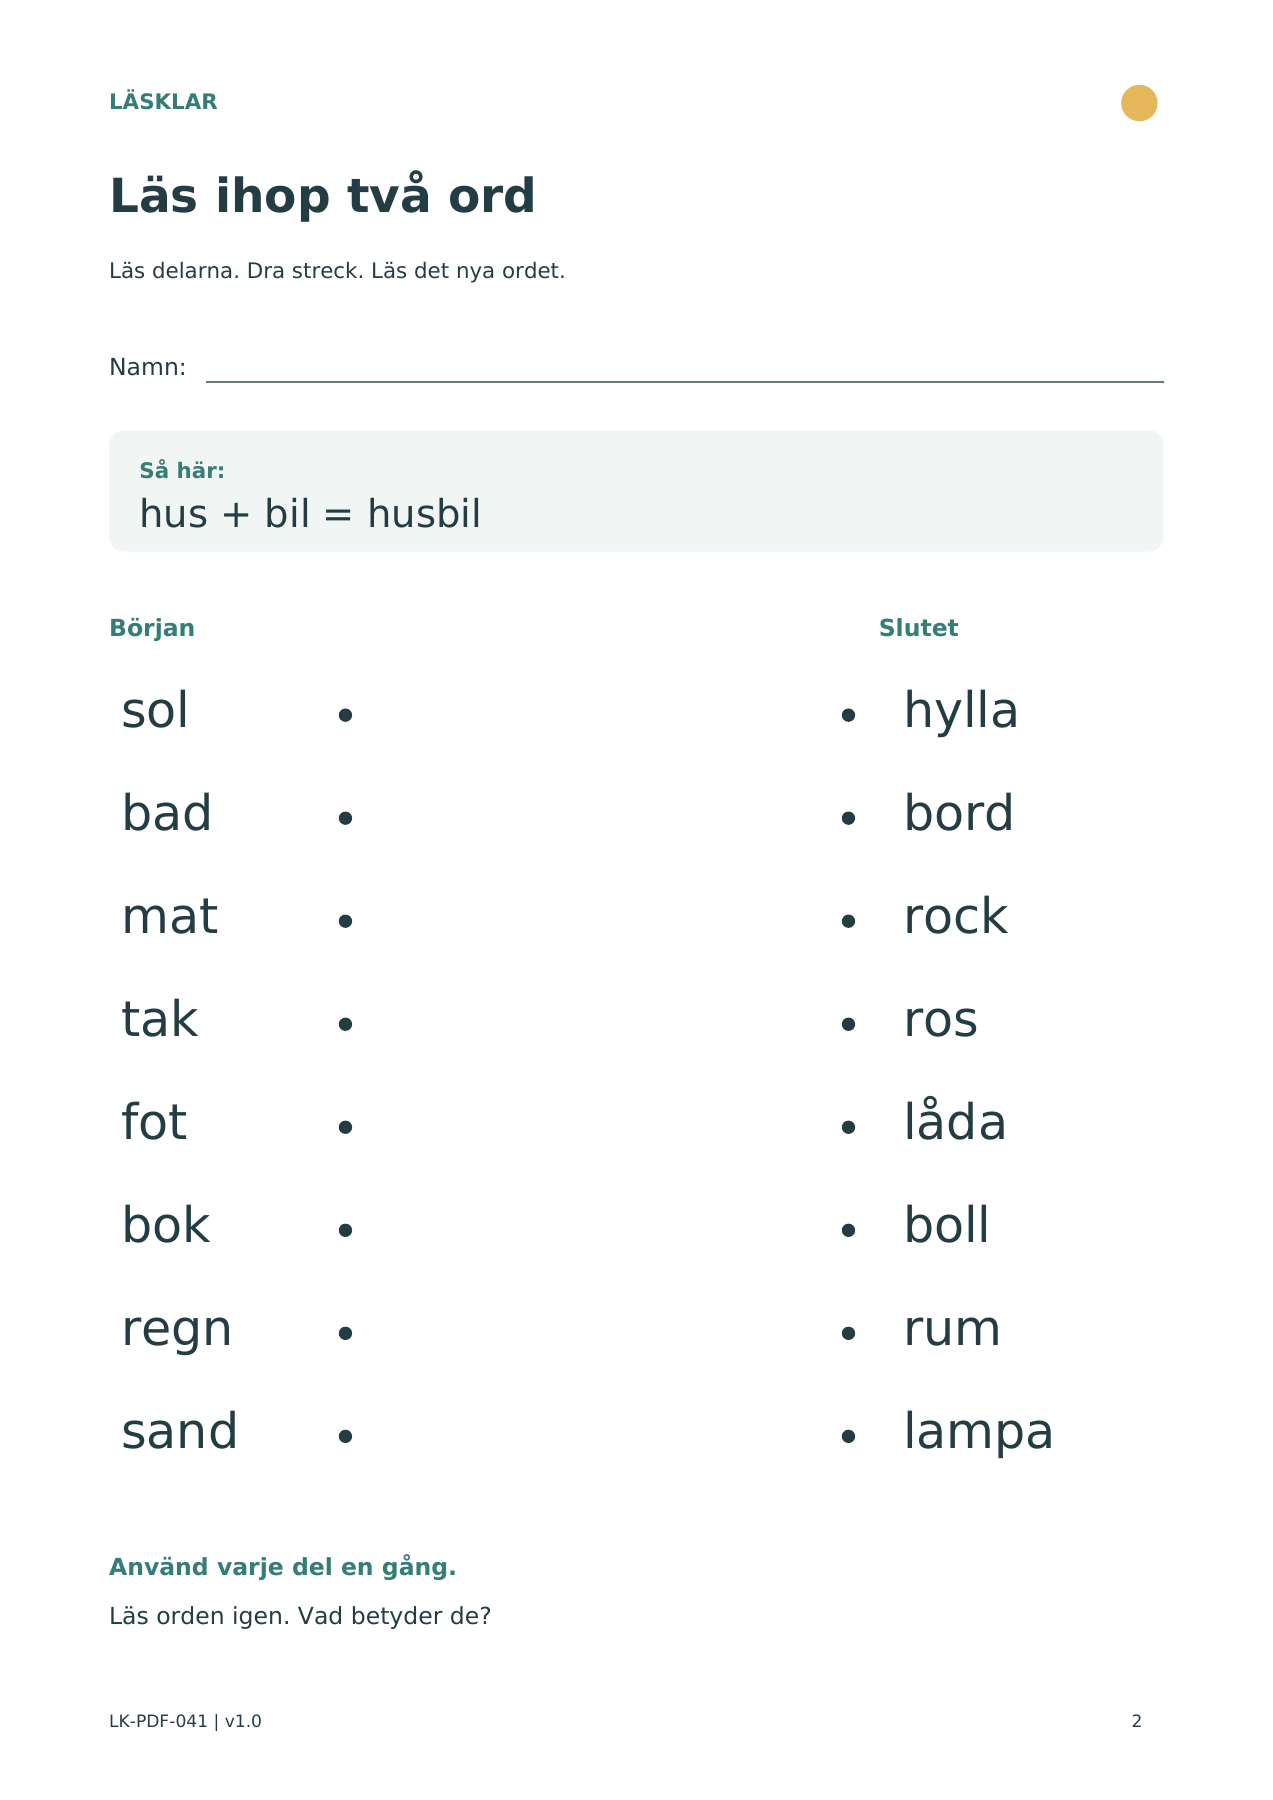This screenshot has height=1800, width=1273.
Task: Click the Början column heading
Action: (x=152, y=628)
